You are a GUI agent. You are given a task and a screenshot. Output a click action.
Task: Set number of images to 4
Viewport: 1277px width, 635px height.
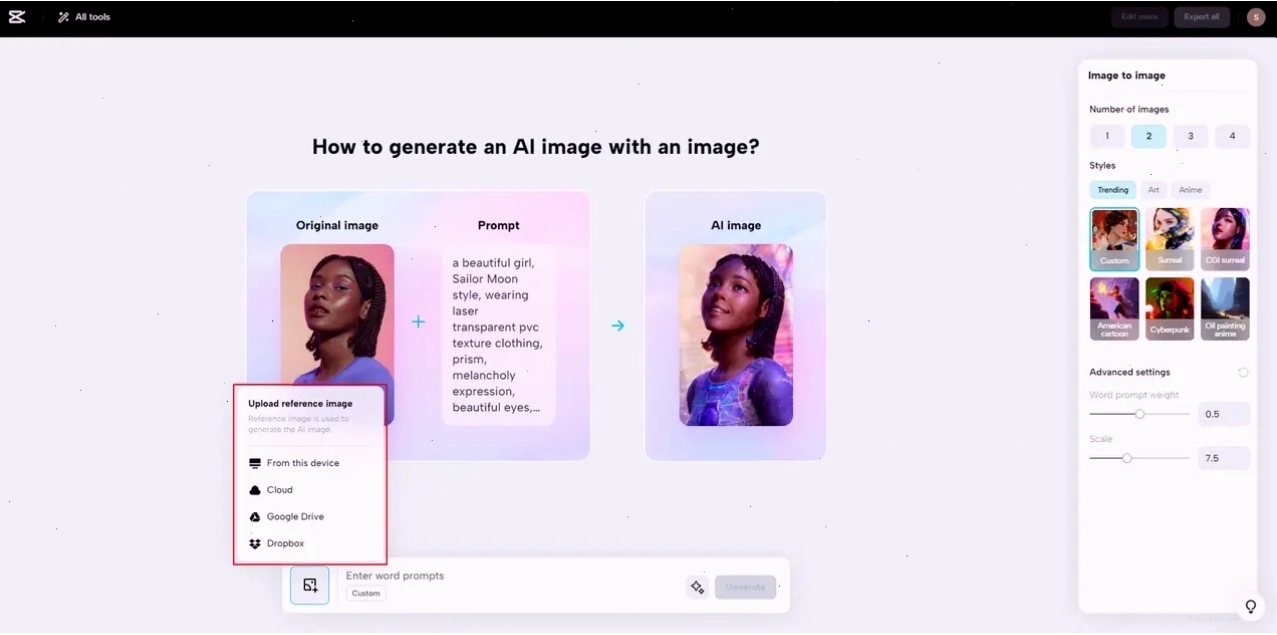1232,136
